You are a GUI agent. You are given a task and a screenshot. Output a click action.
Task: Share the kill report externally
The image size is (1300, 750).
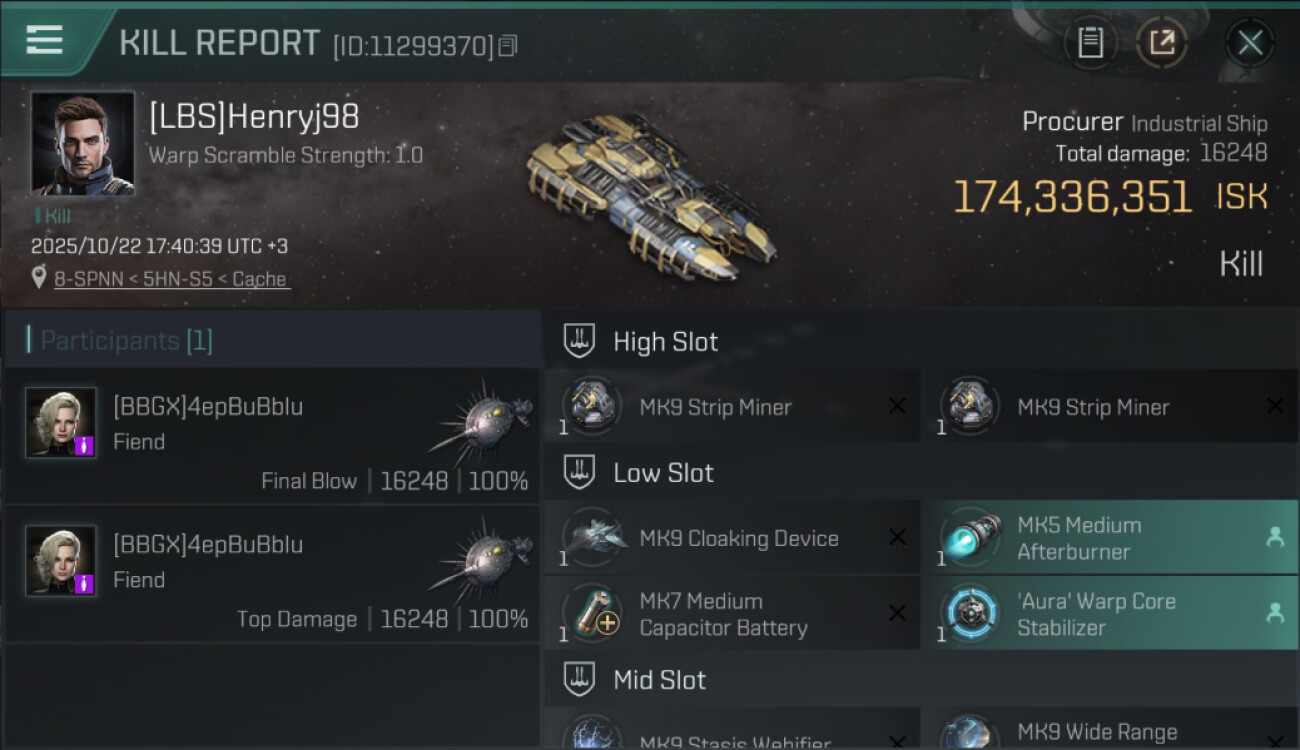[1162, 43]
